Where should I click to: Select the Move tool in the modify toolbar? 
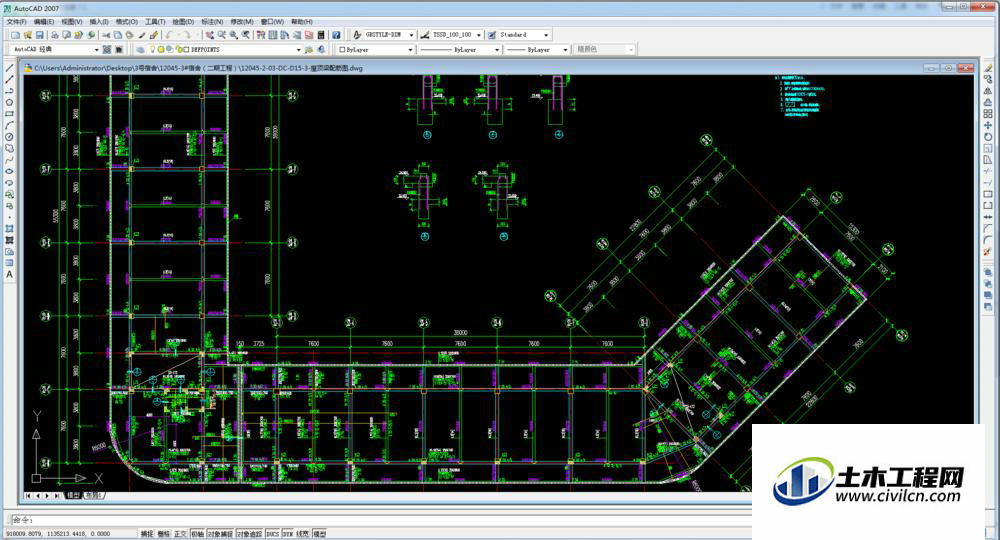coord(988,125)
